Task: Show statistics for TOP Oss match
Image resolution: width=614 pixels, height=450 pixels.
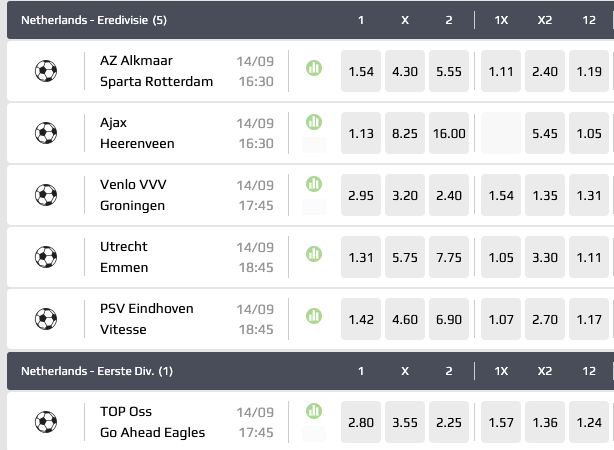Action: 313,410
